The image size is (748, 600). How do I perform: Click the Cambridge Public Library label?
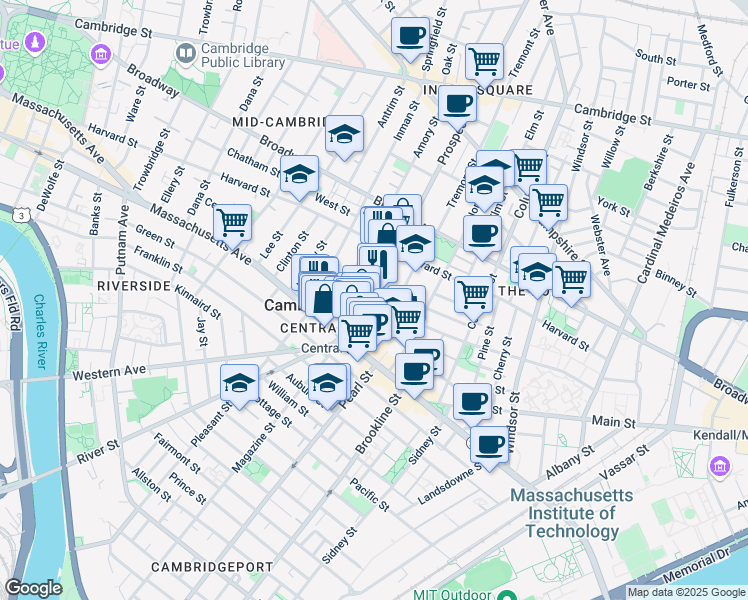click(243, 55)
